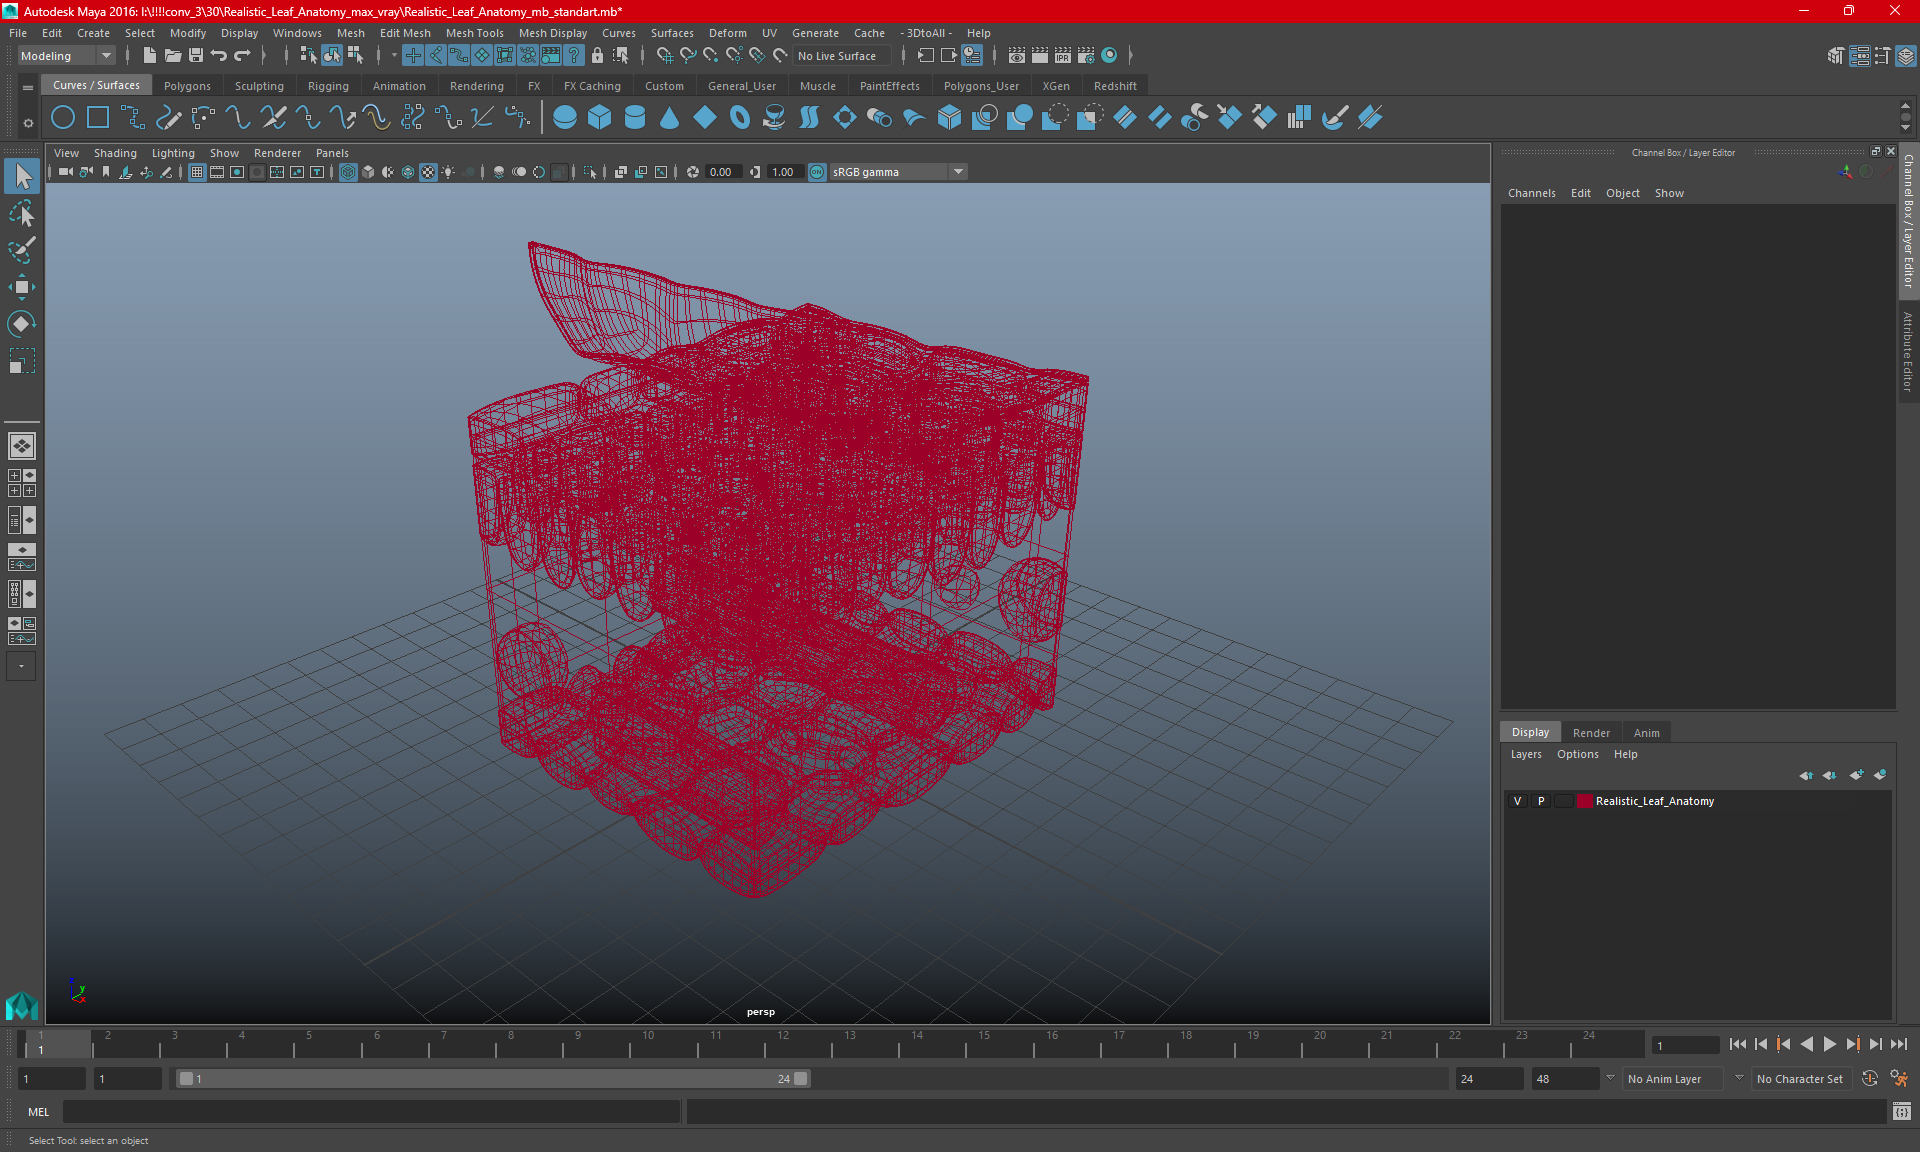Open the Channels menu in Channel Box

tap(1531, 193)
